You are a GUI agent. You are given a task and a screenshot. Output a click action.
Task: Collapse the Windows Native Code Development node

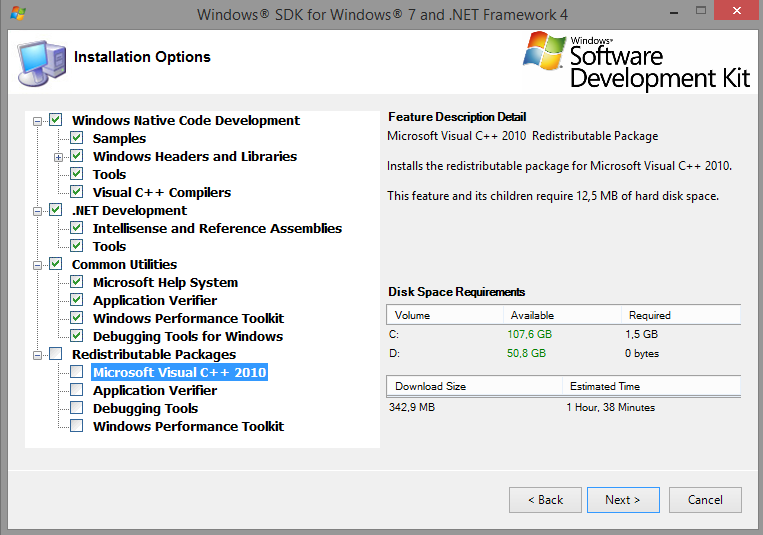[x=38, y=121]
